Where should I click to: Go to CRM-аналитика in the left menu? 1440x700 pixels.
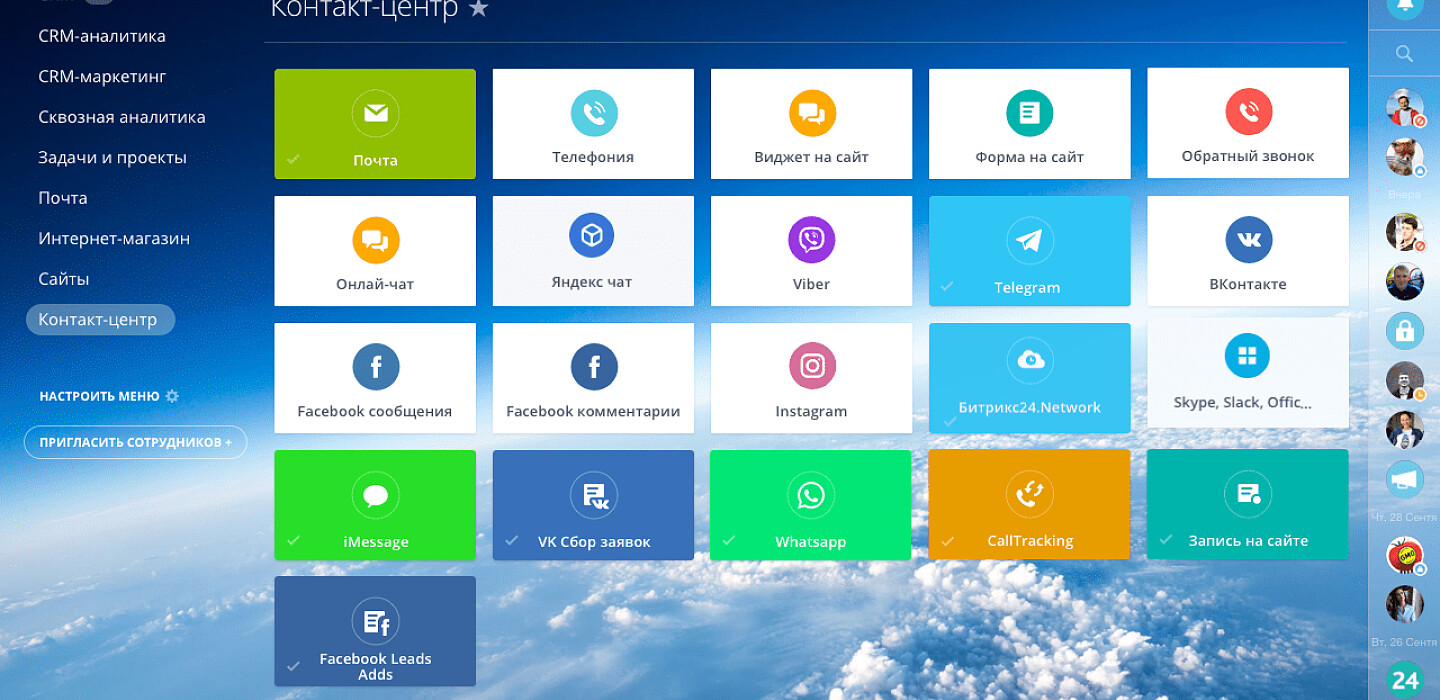point(102,36)
